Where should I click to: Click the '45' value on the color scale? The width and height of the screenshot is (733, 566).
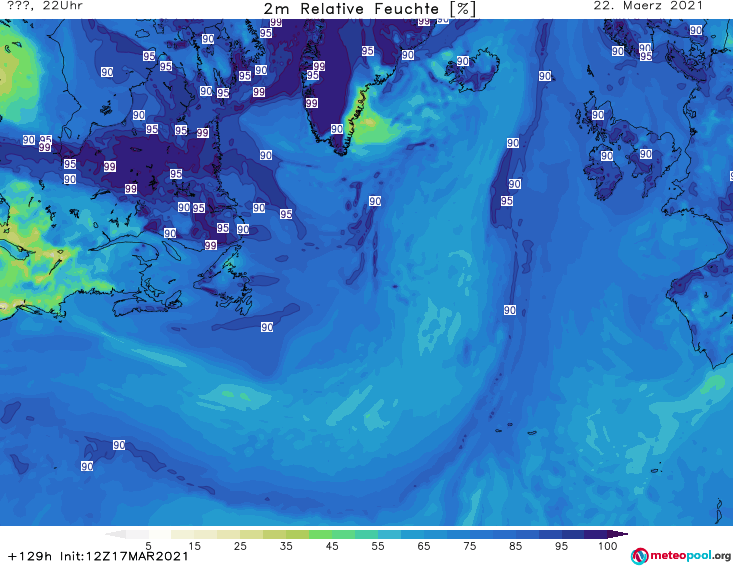[331, 546]
